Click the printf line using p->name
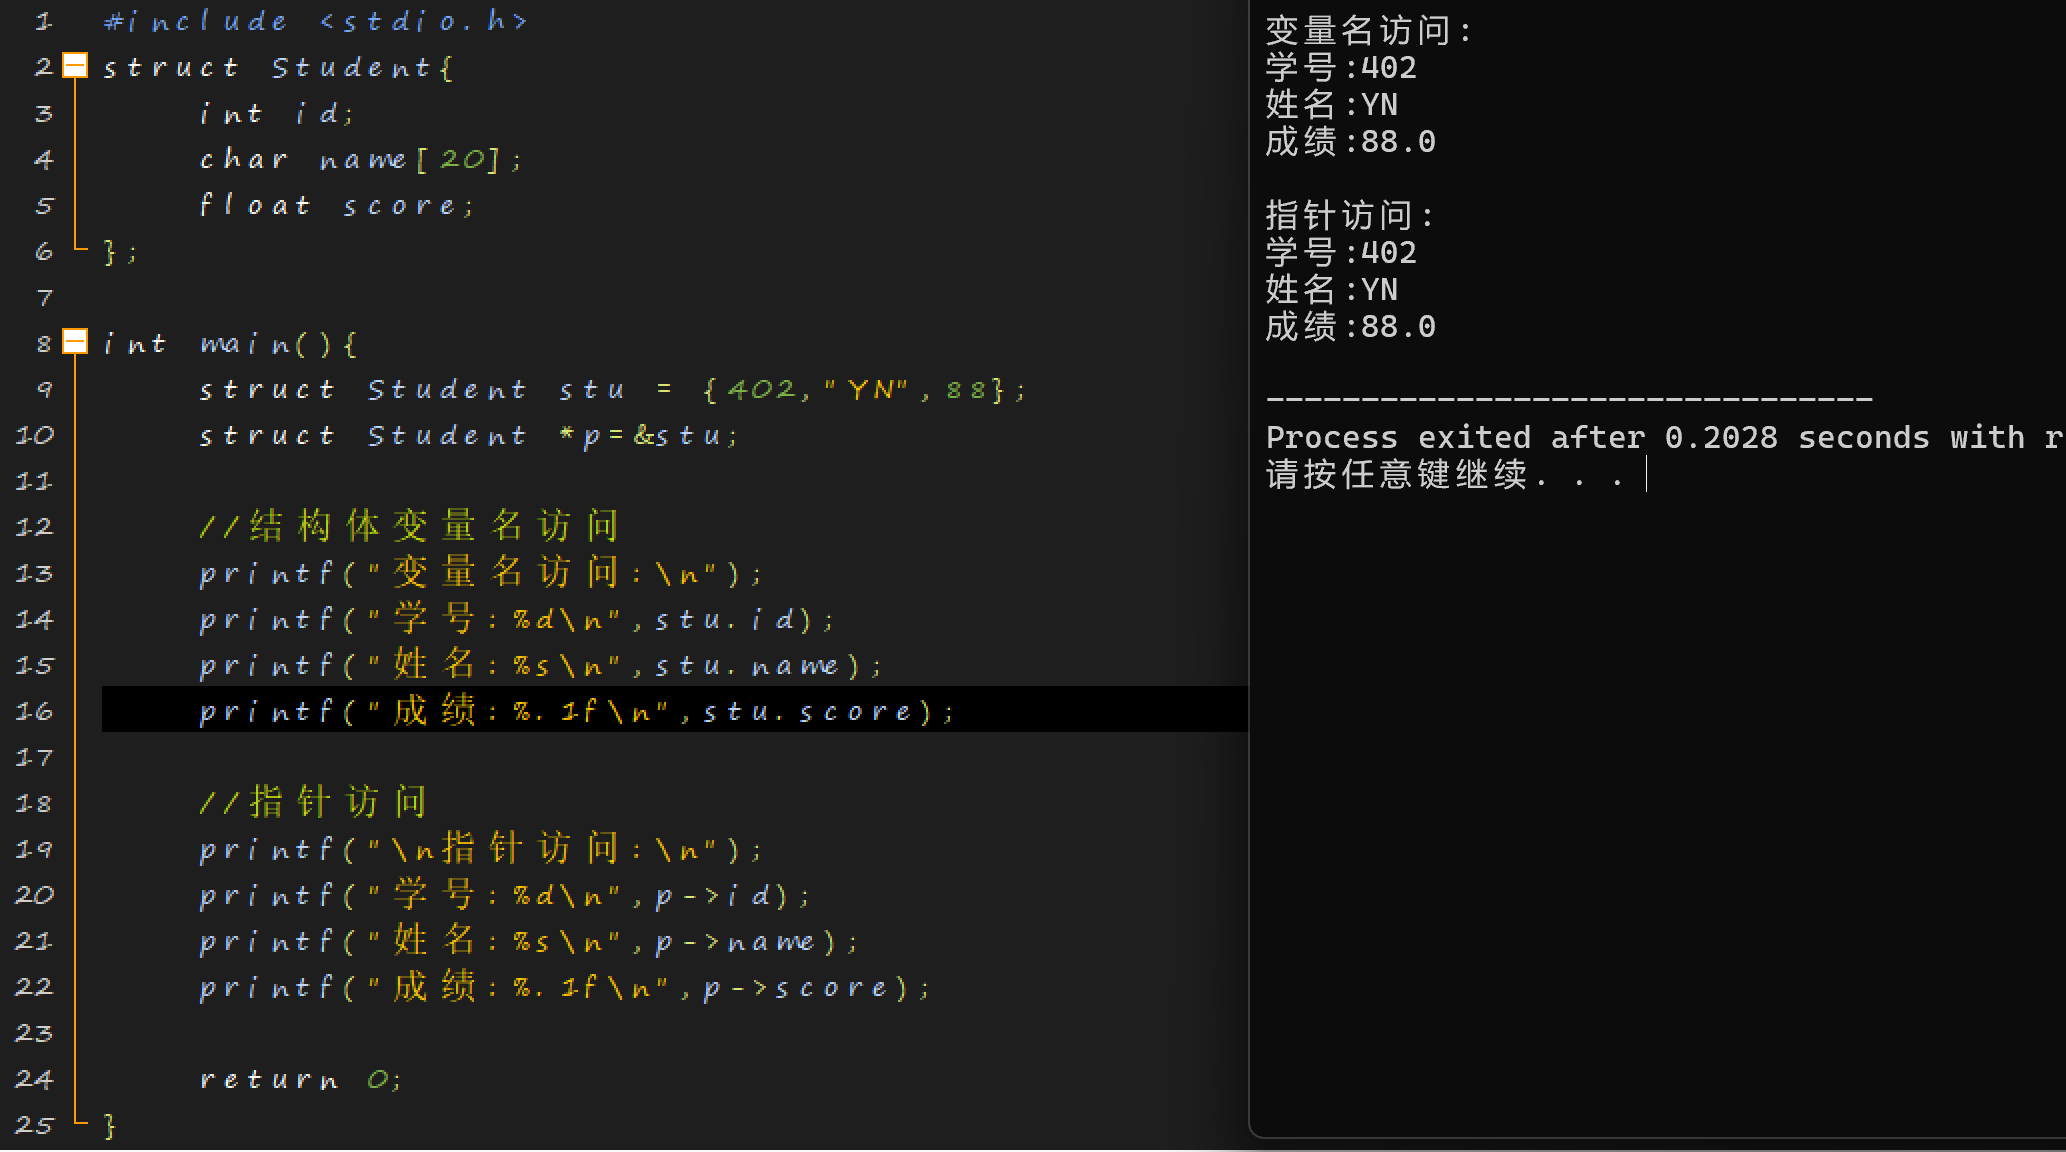Screen dimensions: 2066x1152 (x=528, y=941)
